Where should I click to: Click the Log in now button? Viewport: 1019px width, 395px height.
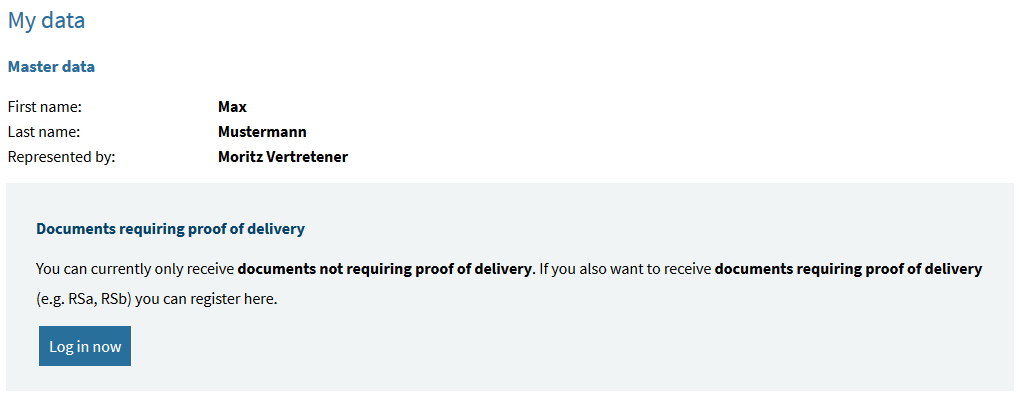[85, 346]
